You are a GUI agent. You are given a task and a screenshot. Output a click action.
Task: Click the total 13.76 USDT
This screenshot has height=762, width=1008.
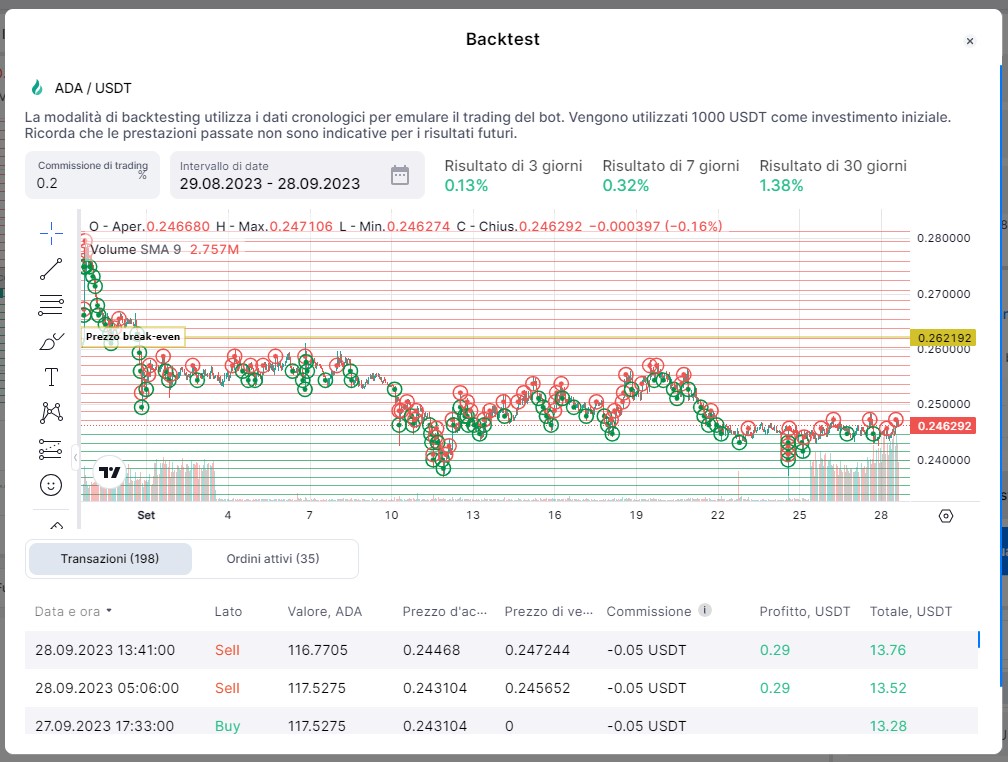pyautogui.click(x=888, y=650)
